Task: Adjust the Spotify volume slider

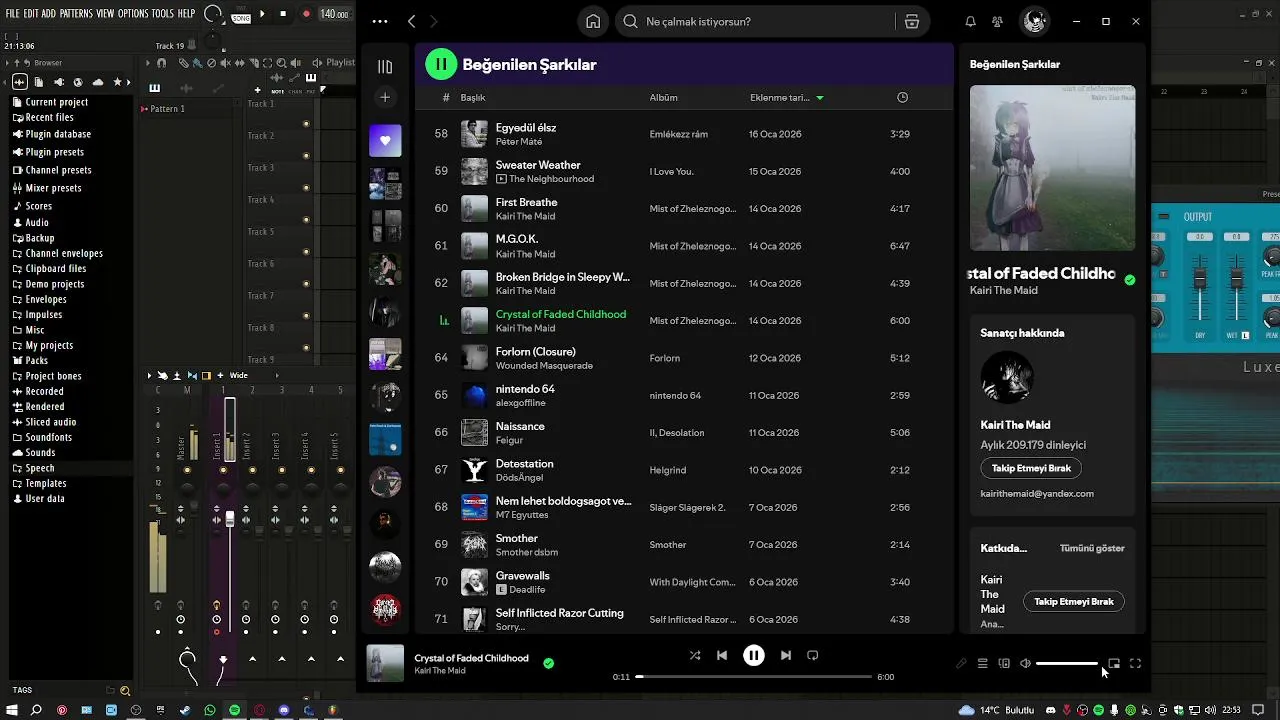Action: click(1067, 663)
